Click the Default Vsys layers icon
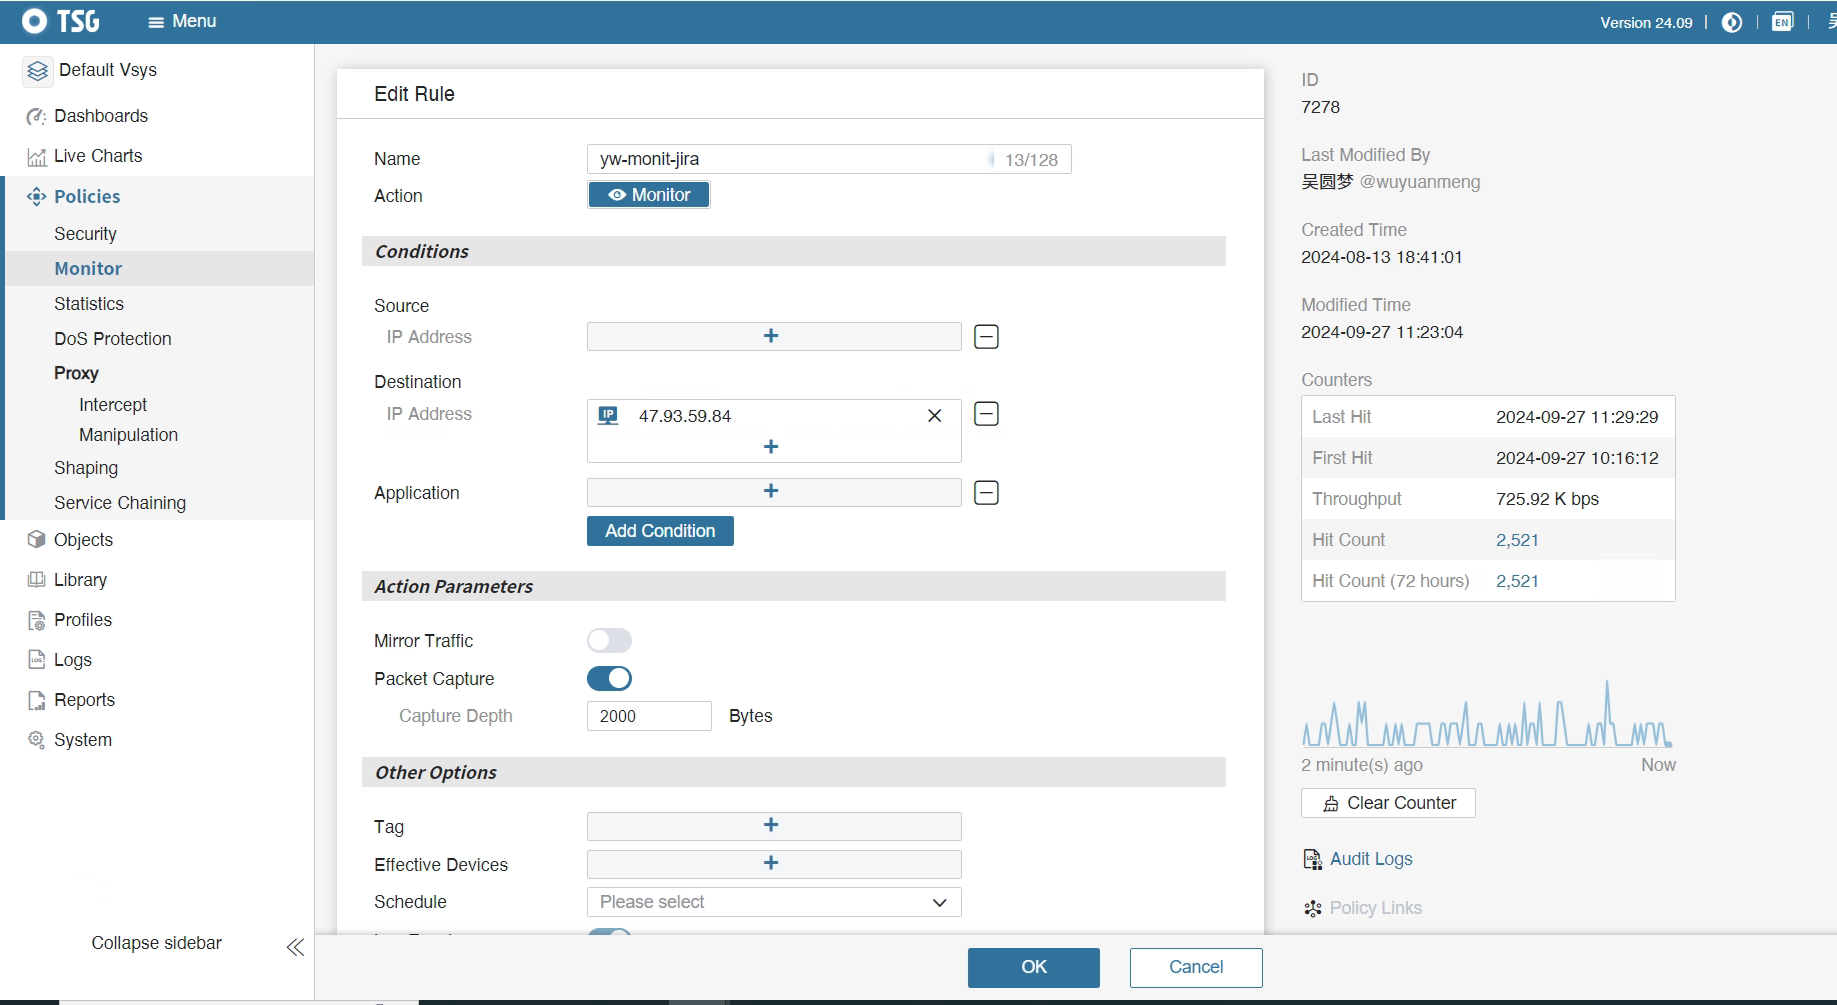Image resolution: width=1837 pixels, height=1005 pixels. pos(38,71)
